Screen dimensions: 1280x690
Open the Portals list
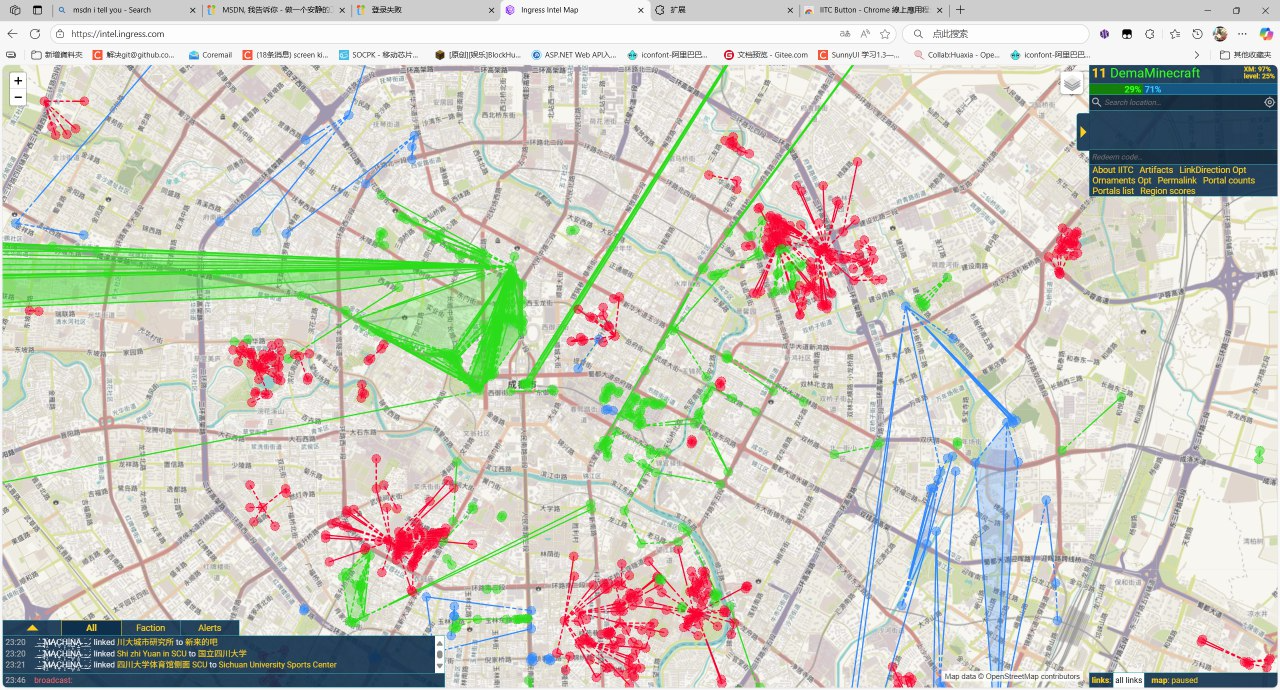click(x=1113, y=190)
